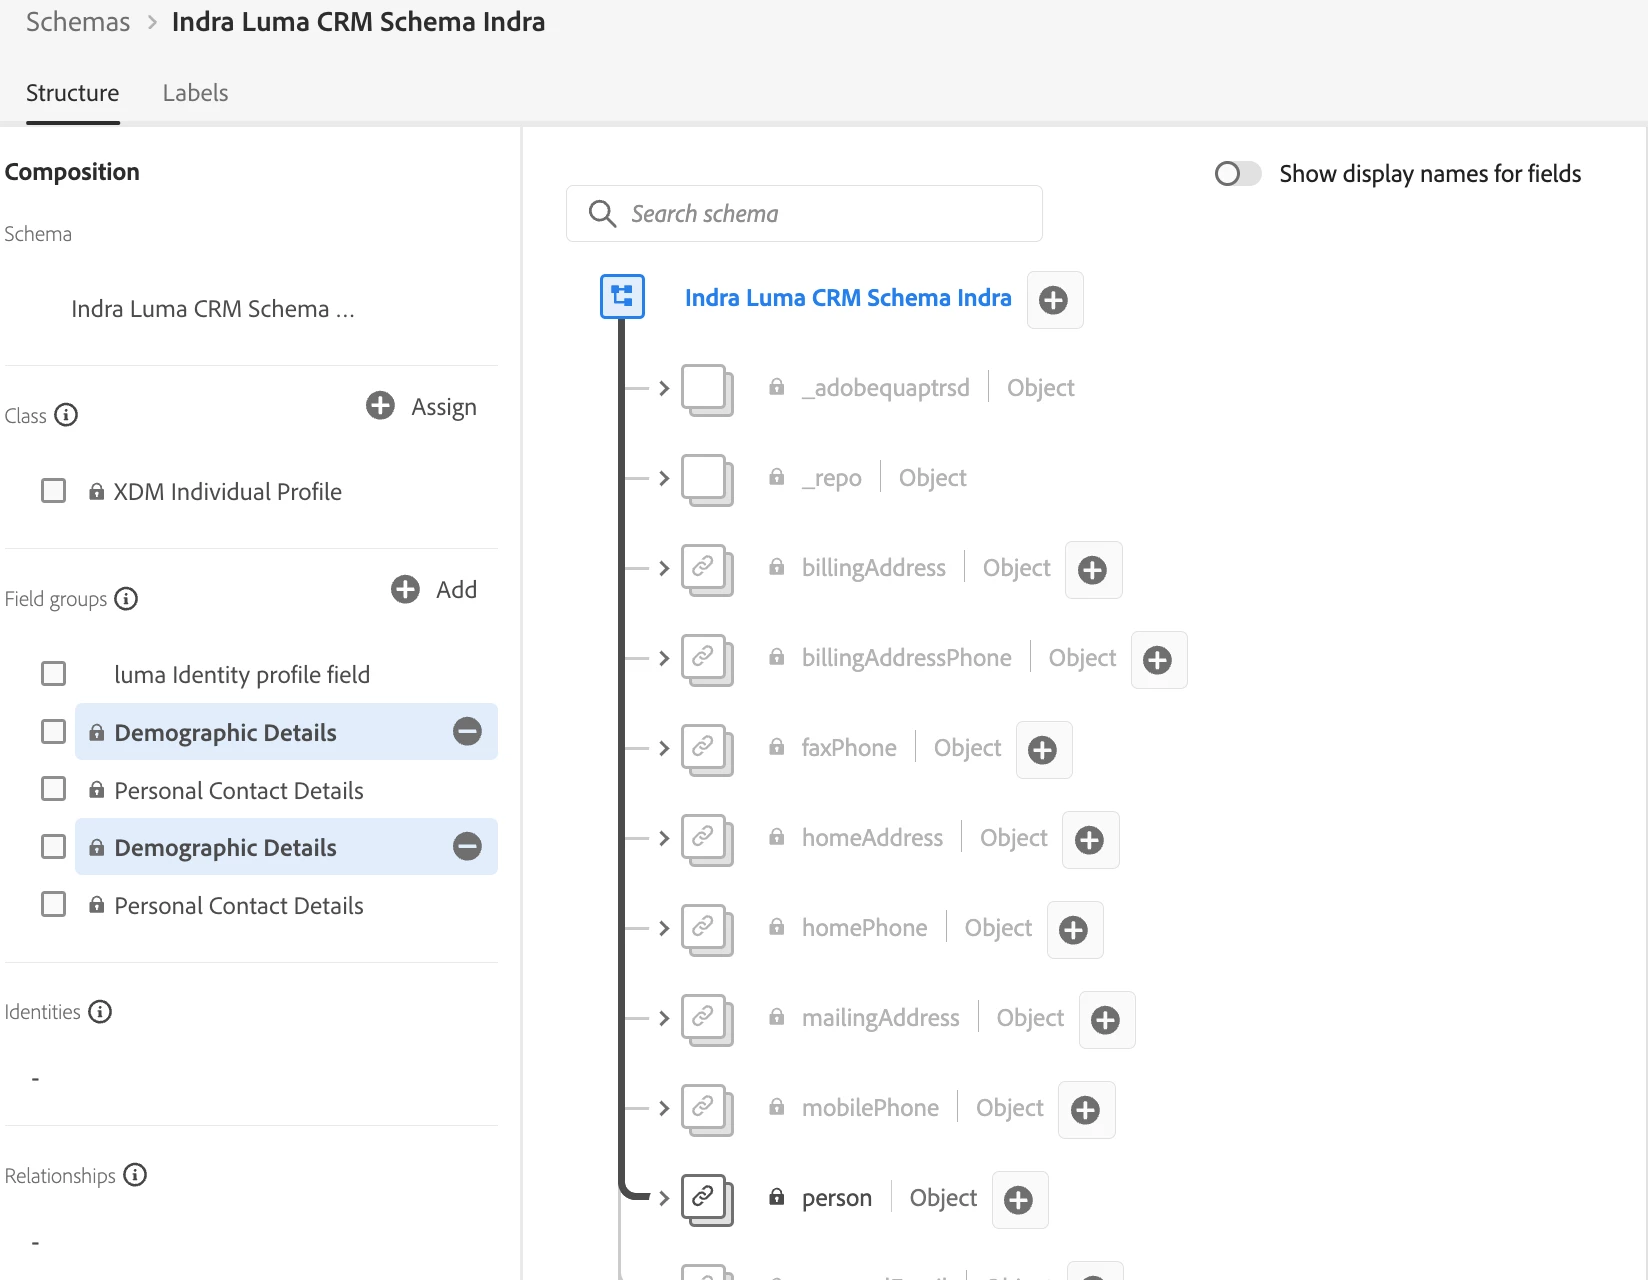Click the schema root tree icon
Screen dimensions: 1648x1280
click(x=622, y=296)
